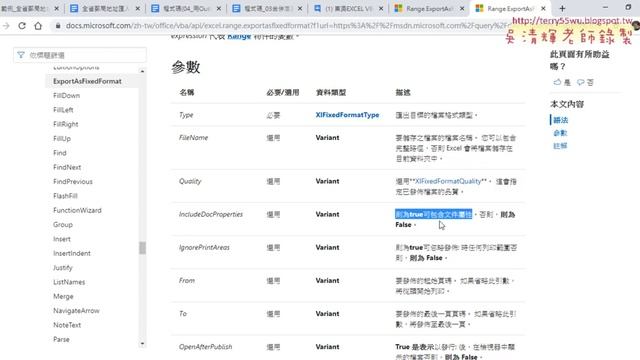Open Find in the sidebar list

click(x=60, y=153)
